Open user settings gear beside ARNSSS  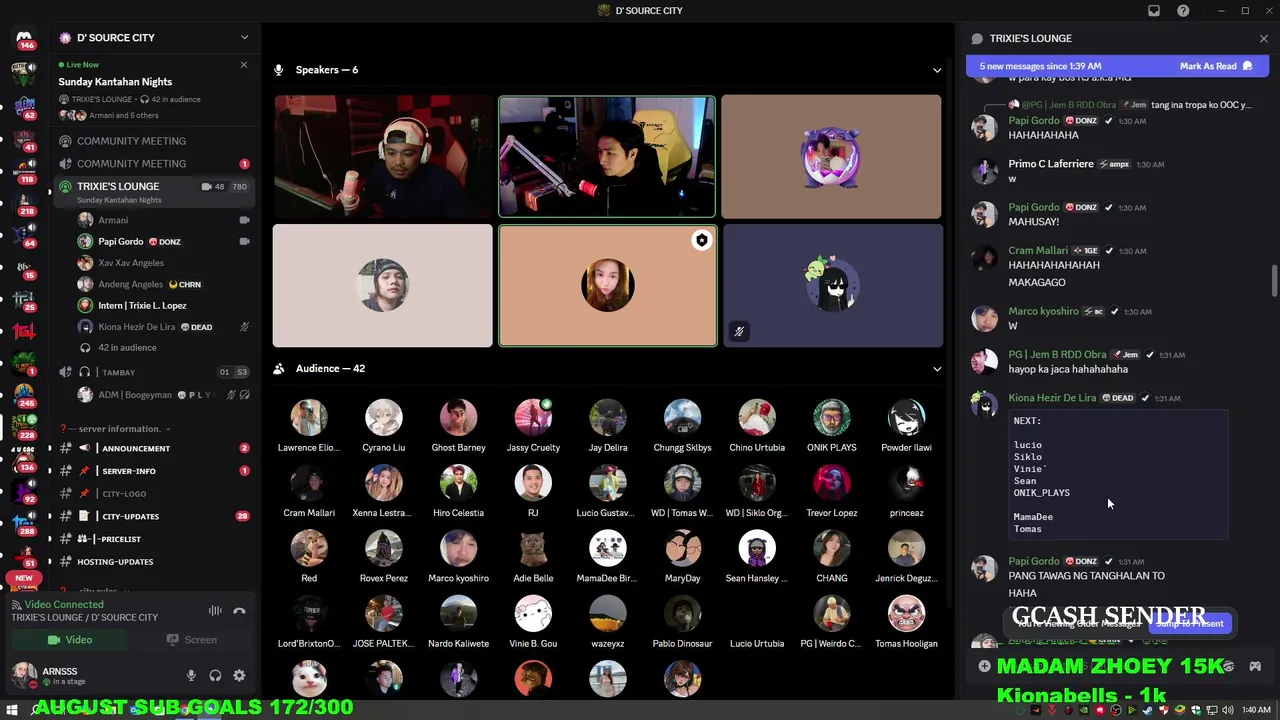point(239,676)
